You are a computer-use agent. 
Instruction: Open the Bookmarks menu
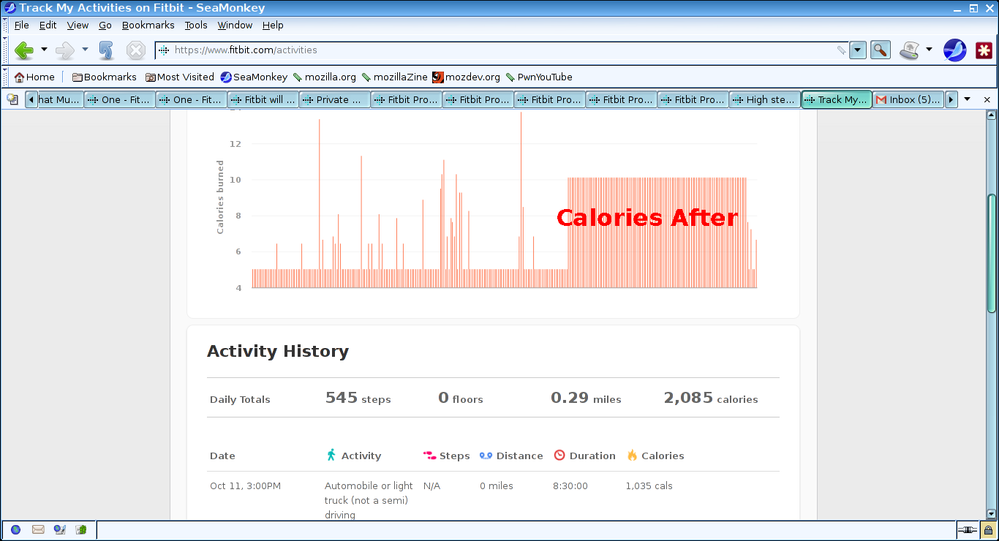point(148,25)
